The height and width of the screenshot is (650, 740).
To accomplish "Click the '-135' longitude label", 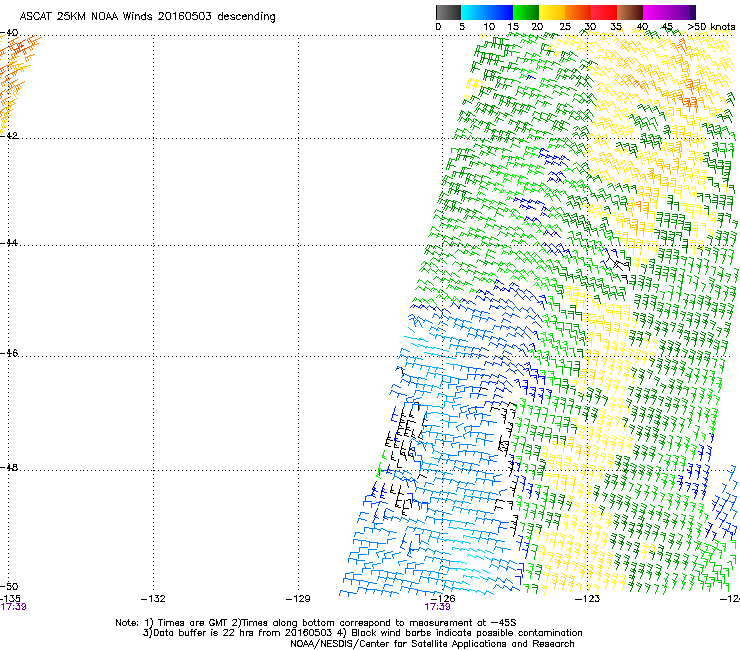I will tap(10, 599).
